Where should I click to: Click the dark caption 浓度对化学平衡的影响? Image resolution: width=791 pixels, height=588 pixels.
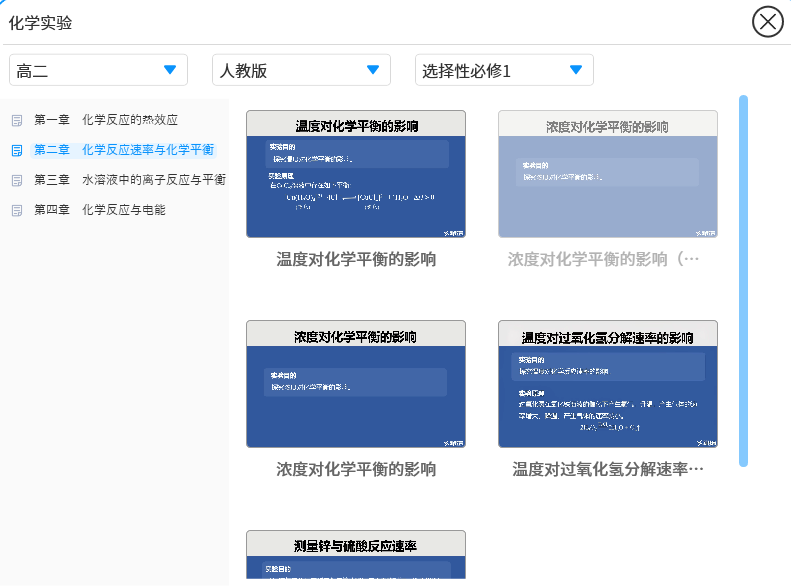(x=356, y=469)
